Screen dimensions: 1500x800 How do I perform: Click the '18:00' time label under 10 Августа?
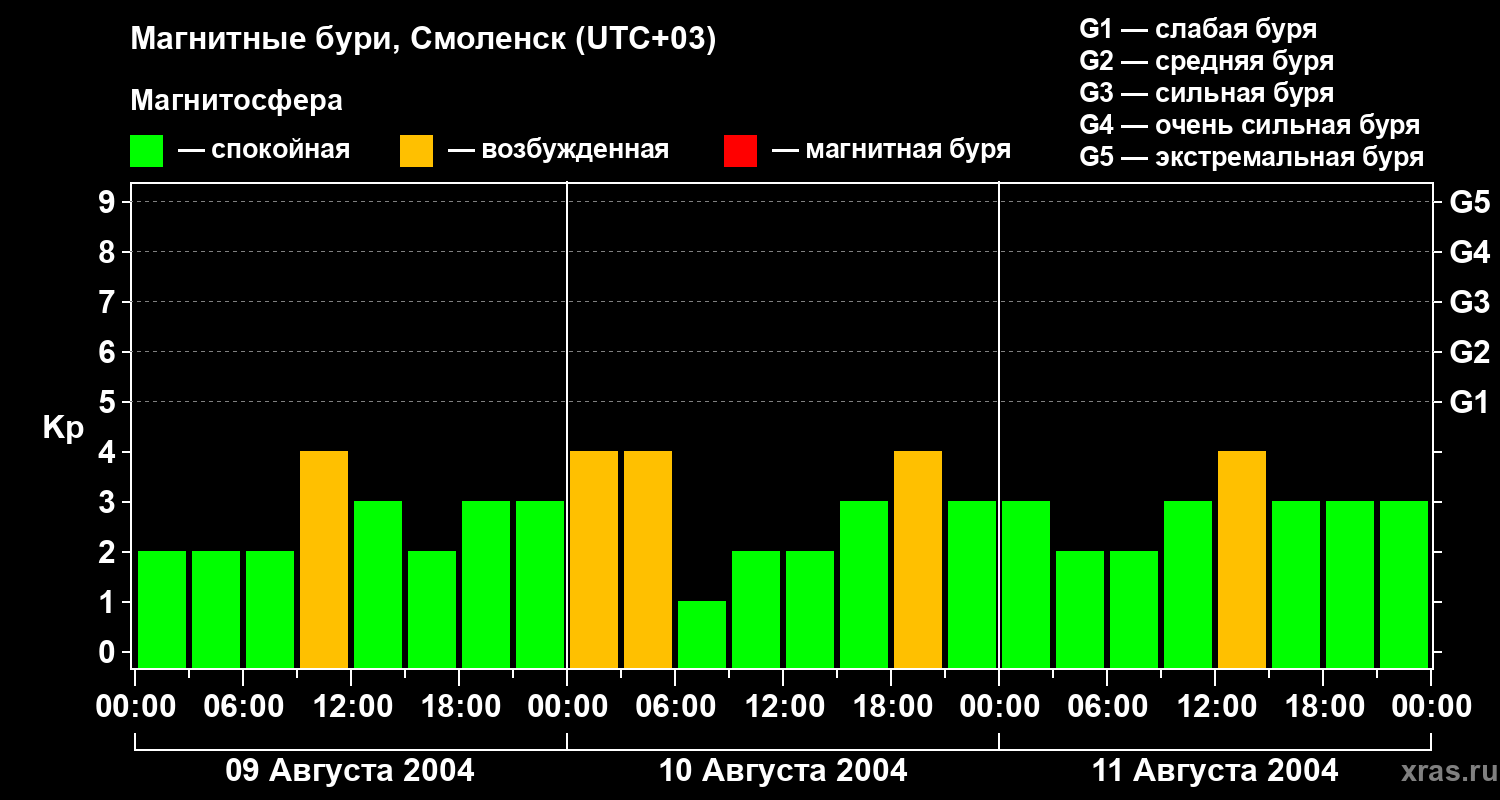click(892, 707)
